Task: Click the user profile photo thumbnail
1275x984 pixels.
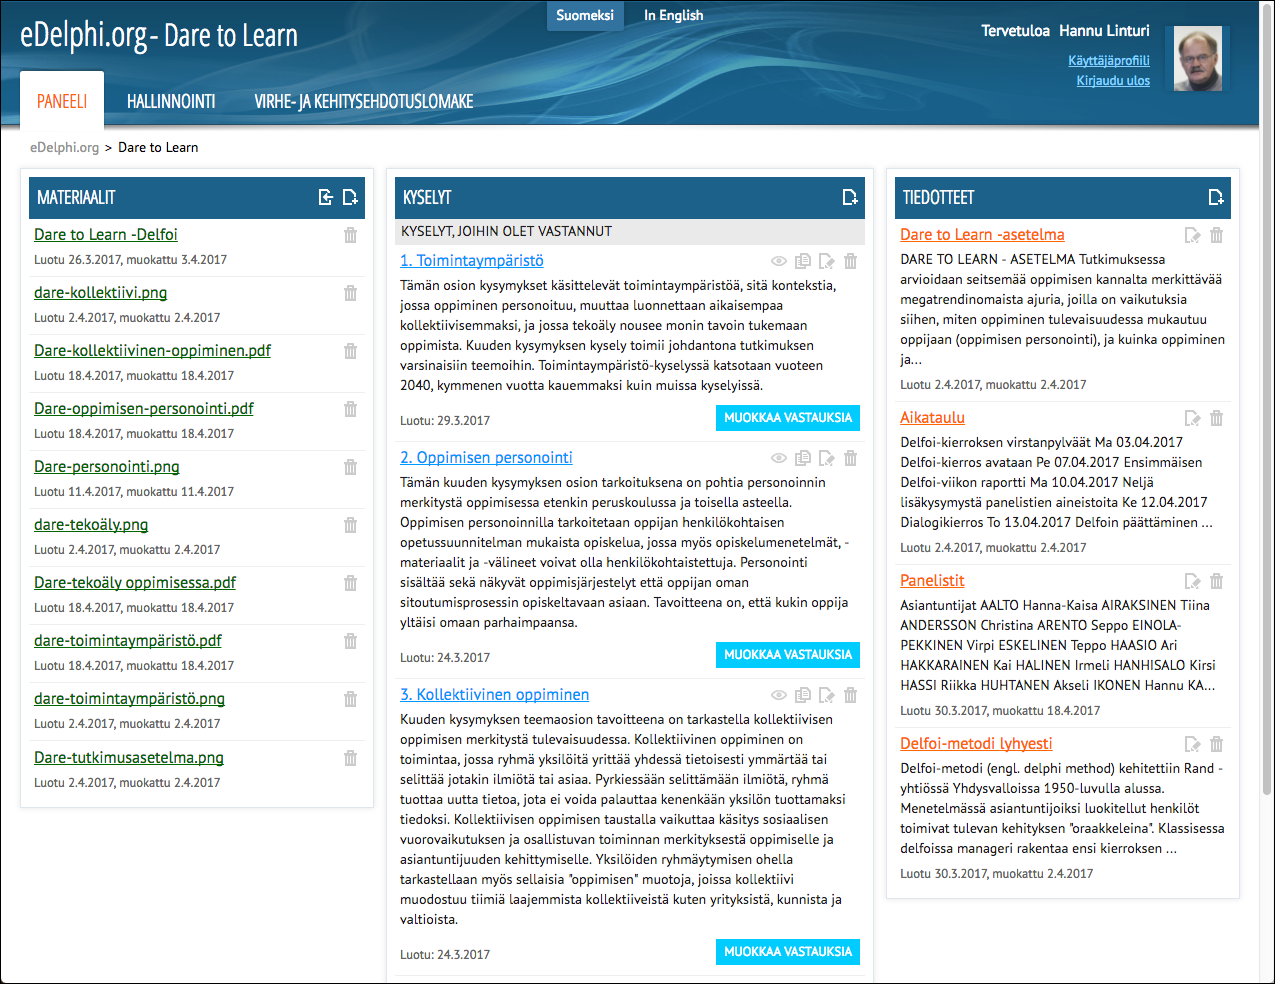Action: [x=1197, y=59]
